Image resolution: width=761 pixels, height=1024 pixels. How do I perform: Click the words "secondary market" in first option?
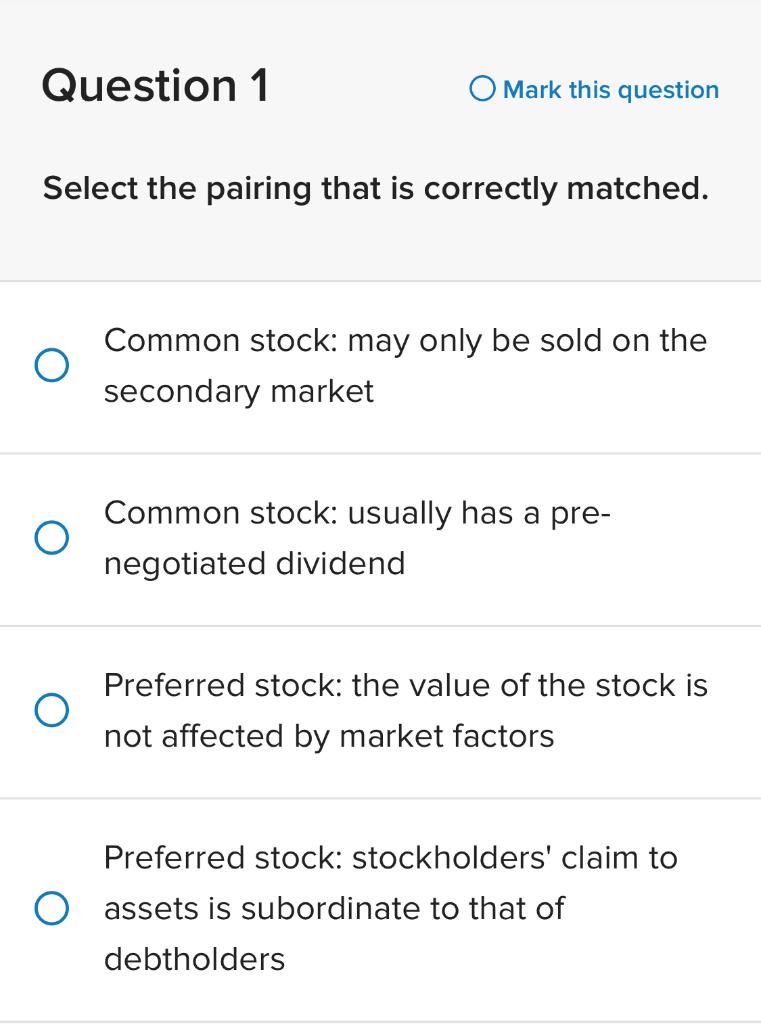[238, 392]
